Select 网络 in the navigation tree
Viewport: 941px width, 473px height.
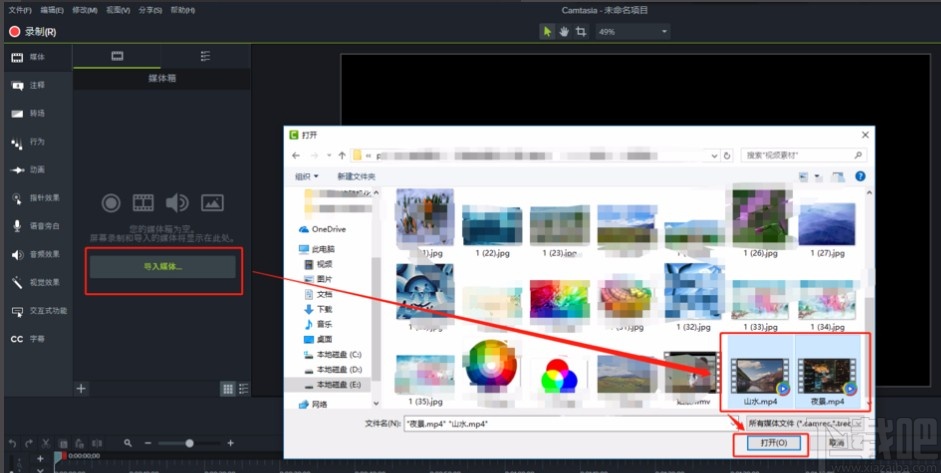313,405
